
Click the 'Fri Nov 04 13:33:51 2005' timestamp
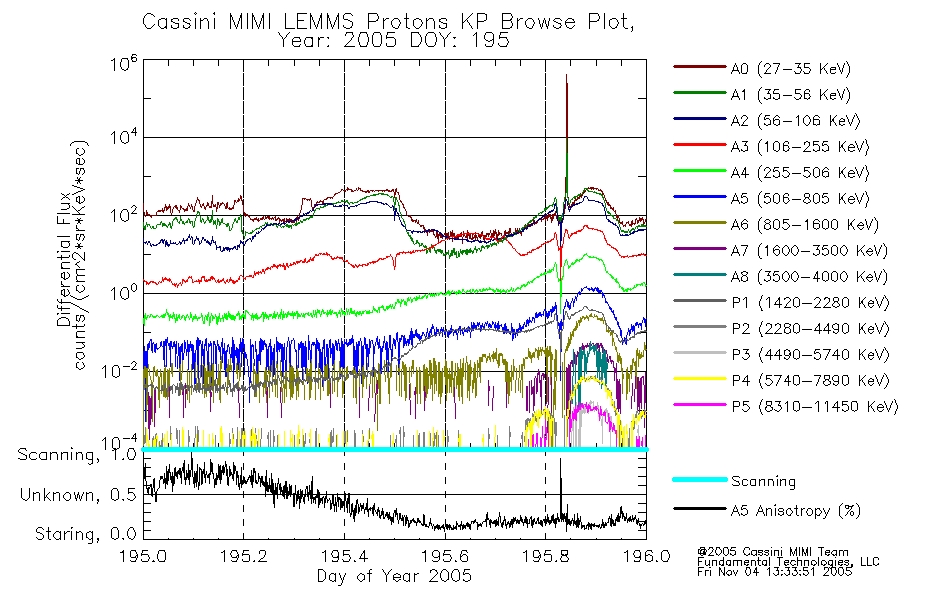pos(774,572)
